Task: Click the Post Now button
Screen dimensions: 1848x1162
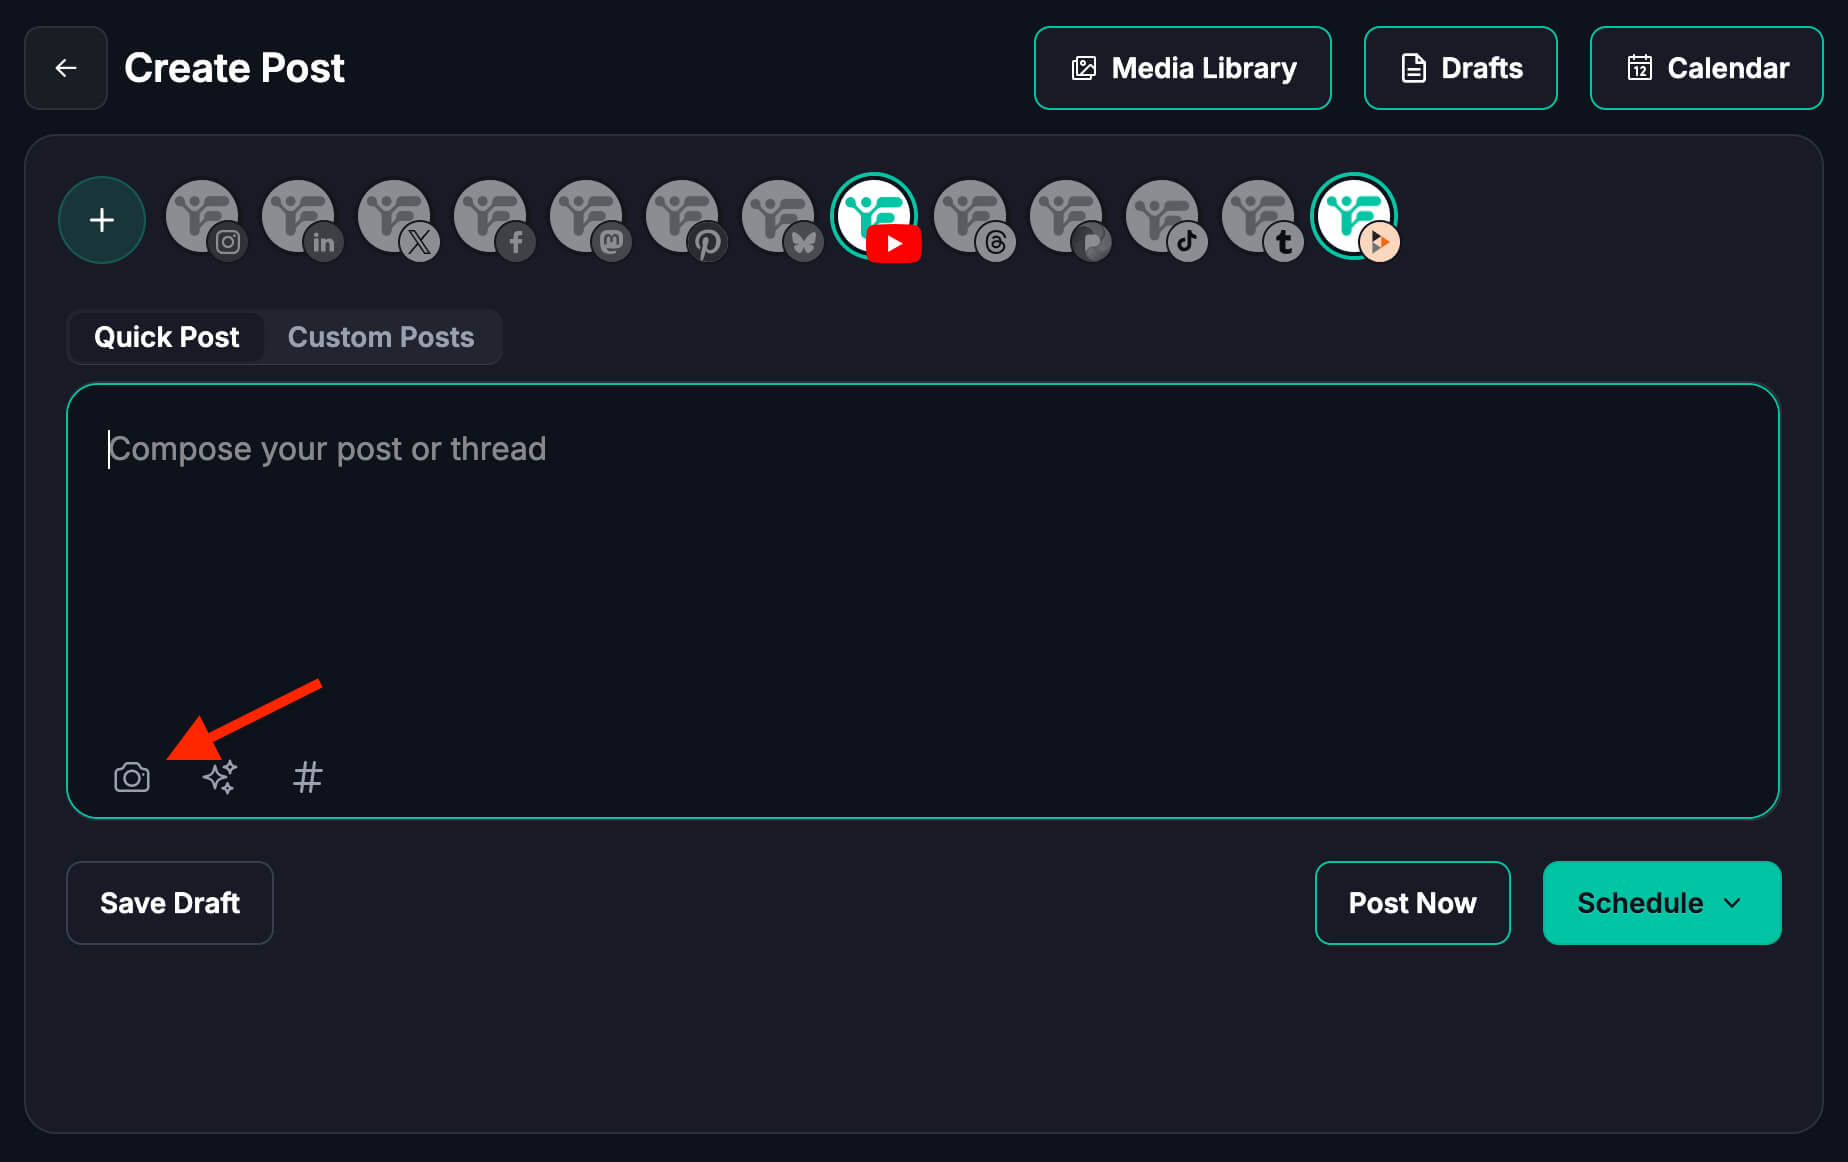Action: click(x=1412, y=903)
